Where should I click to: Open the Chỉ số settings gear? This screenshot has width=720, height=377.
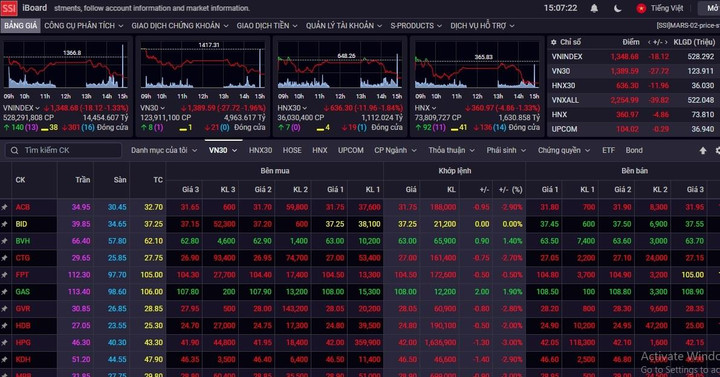coord(554,42)
